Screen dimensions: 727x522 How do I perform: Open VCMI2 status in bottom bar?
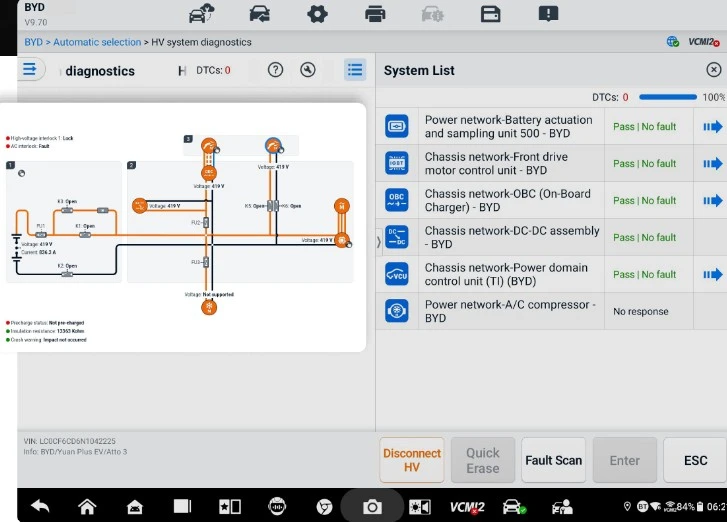coord(467,508)
